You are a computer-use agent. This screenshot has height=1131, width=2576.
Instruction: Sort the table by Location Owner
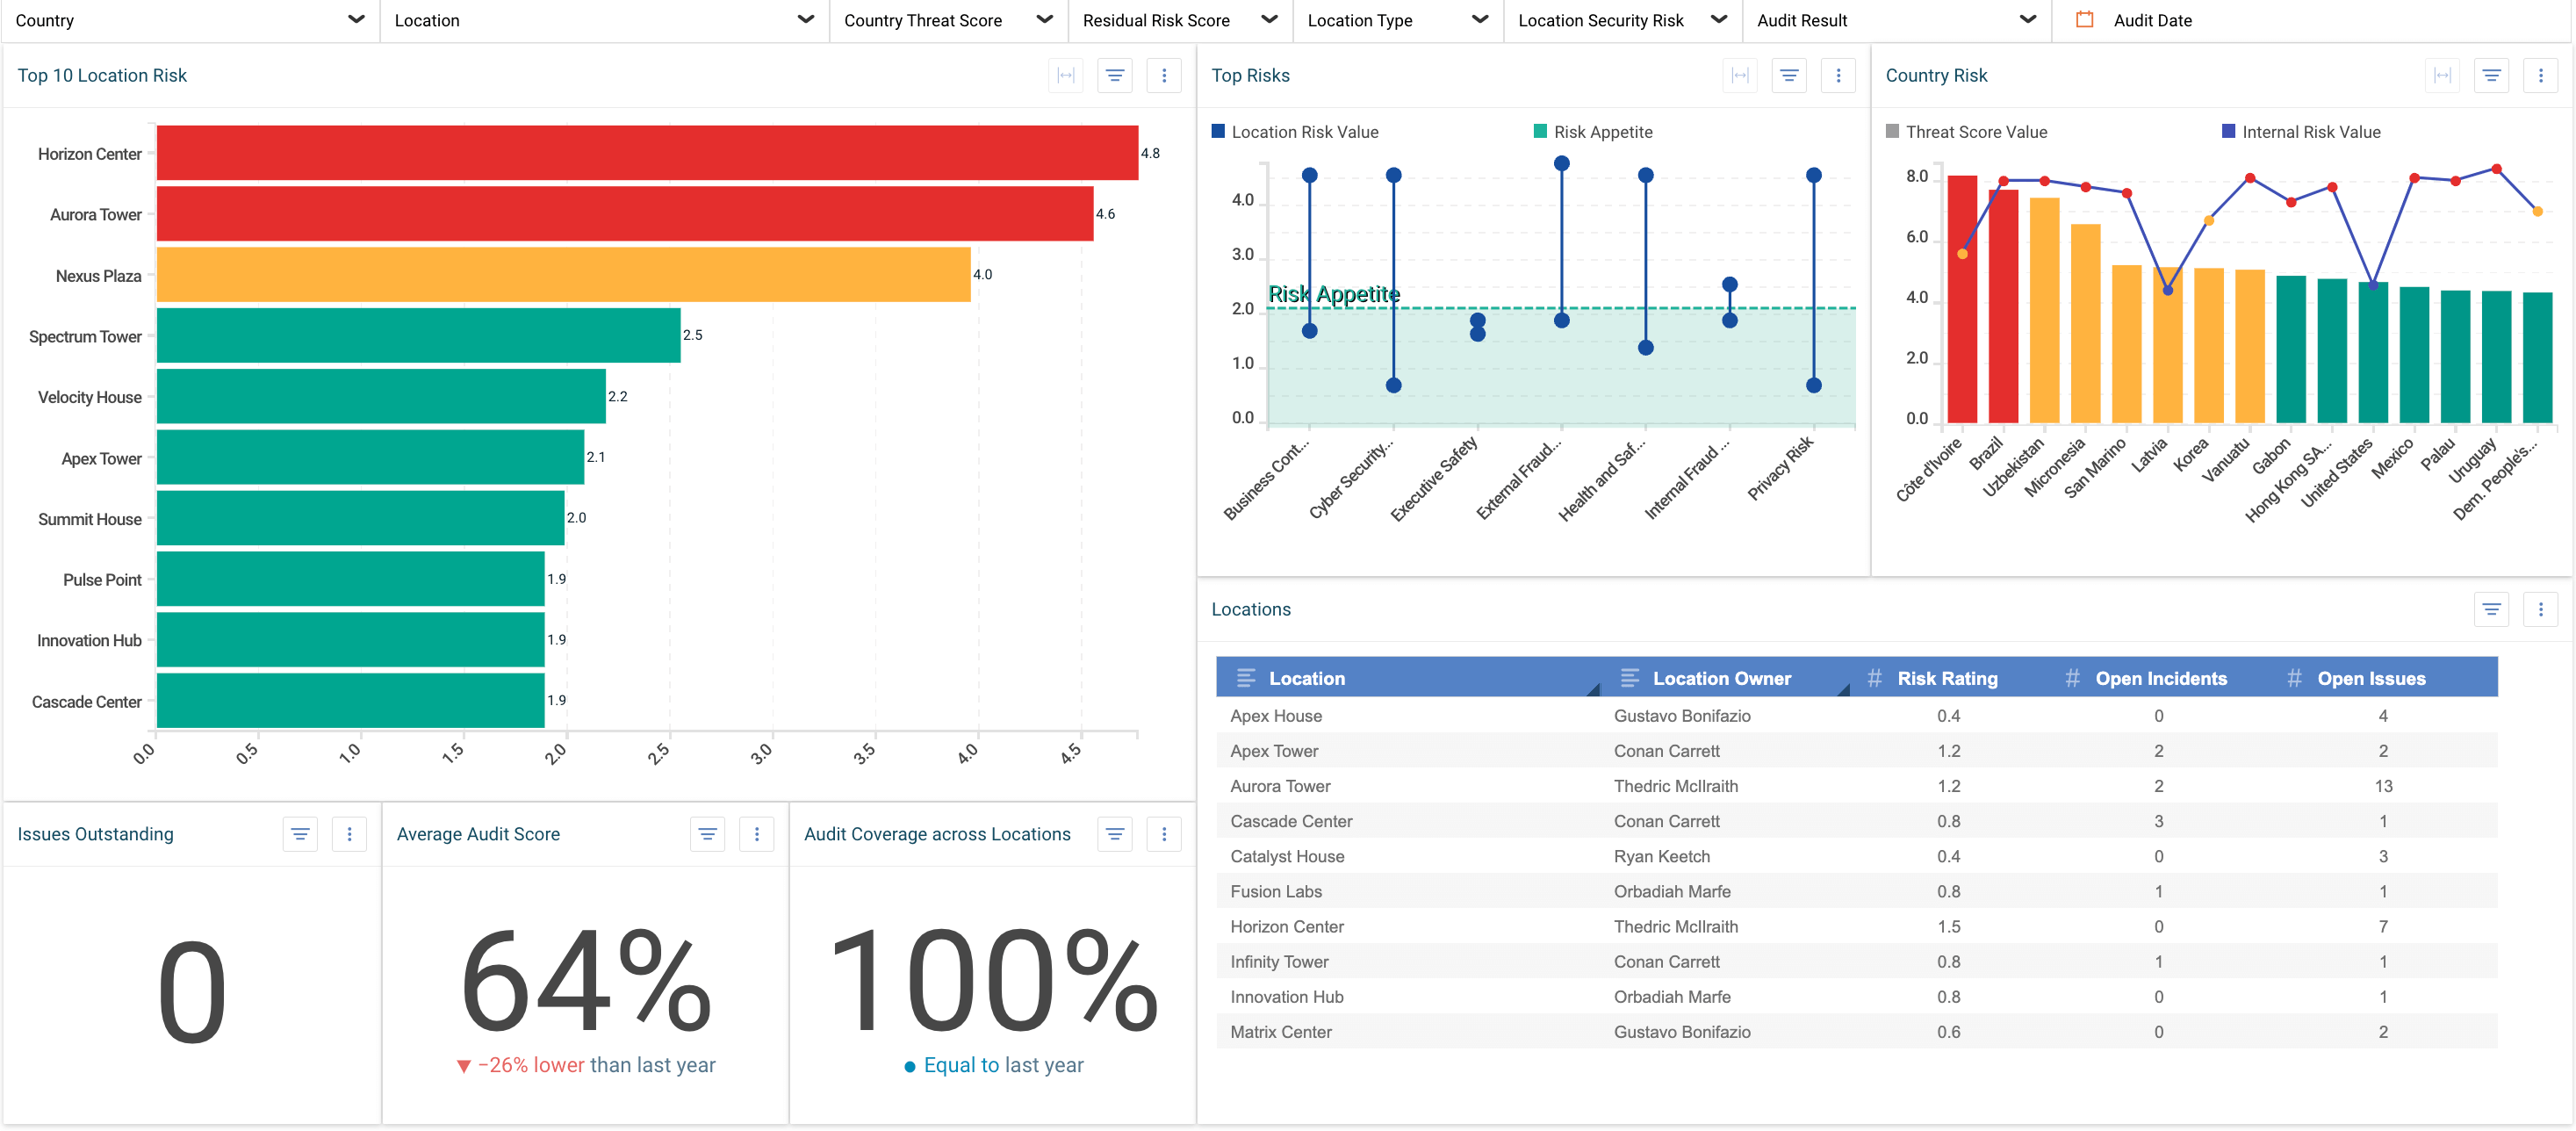point(1722,677)
